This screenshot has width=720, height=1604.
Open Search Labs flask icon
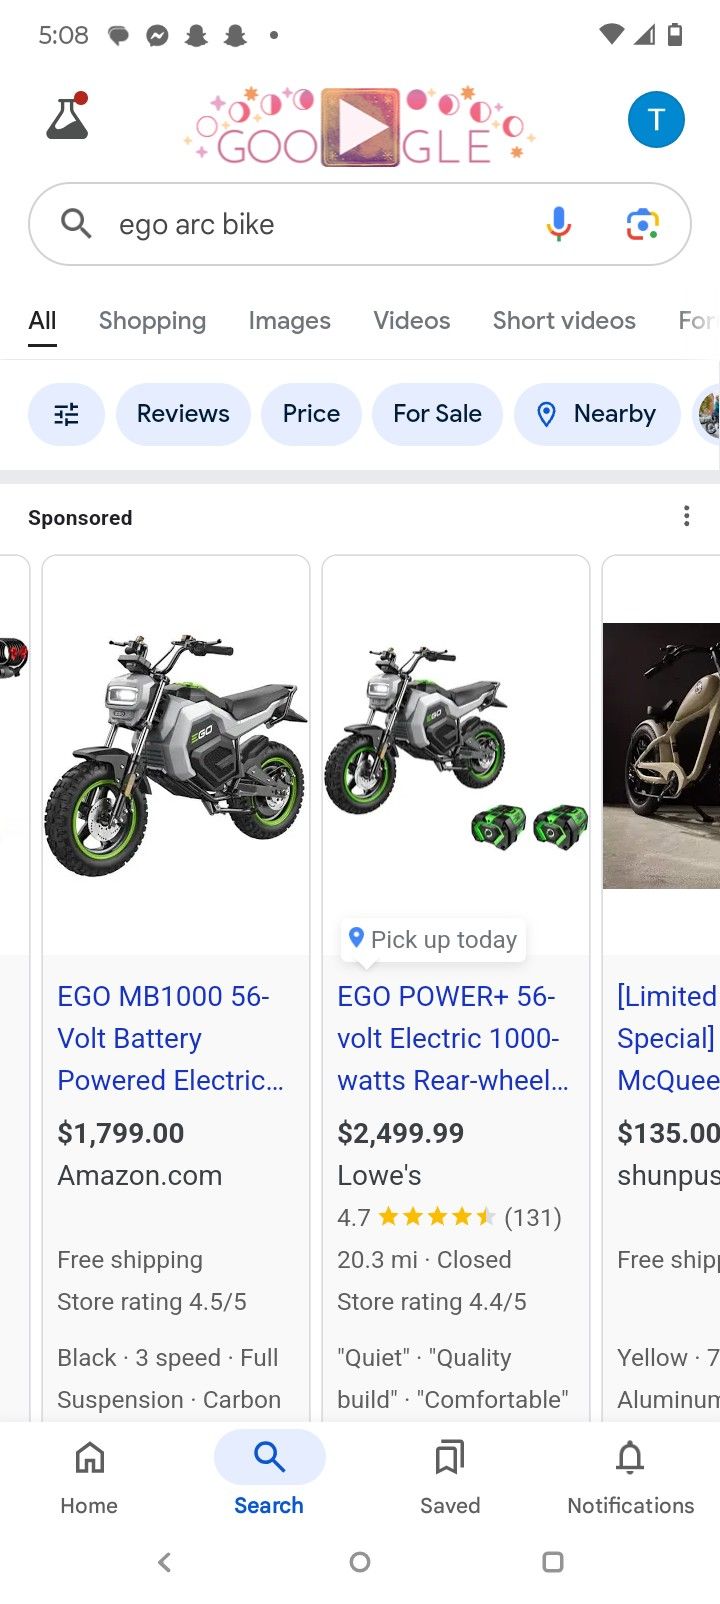coord(67,117)
